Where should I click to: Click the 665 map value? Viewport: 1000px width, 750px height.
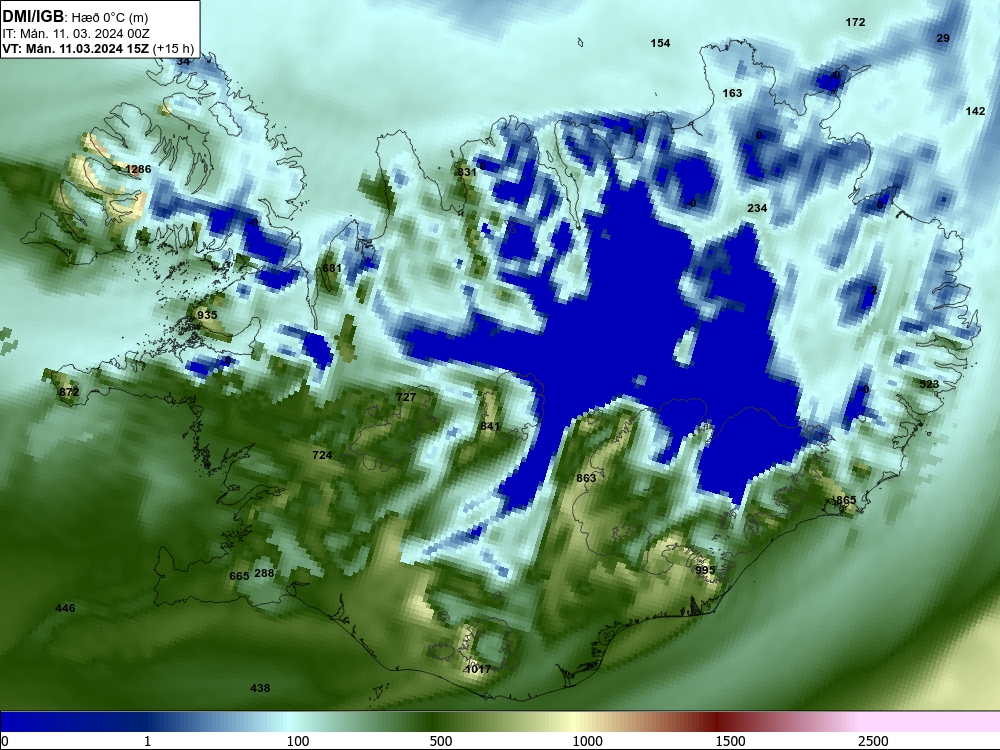tap(239, 576)
